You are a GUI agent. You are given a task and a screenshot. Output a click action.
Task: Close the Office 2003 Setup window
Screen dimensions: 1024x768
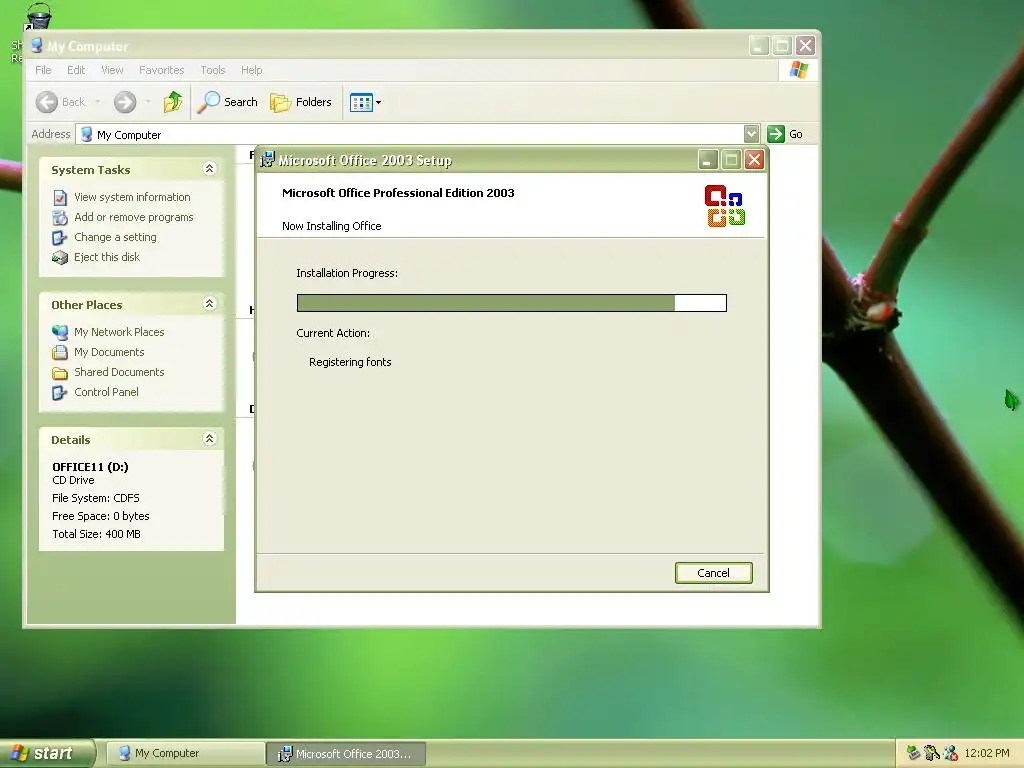point(754,159)
